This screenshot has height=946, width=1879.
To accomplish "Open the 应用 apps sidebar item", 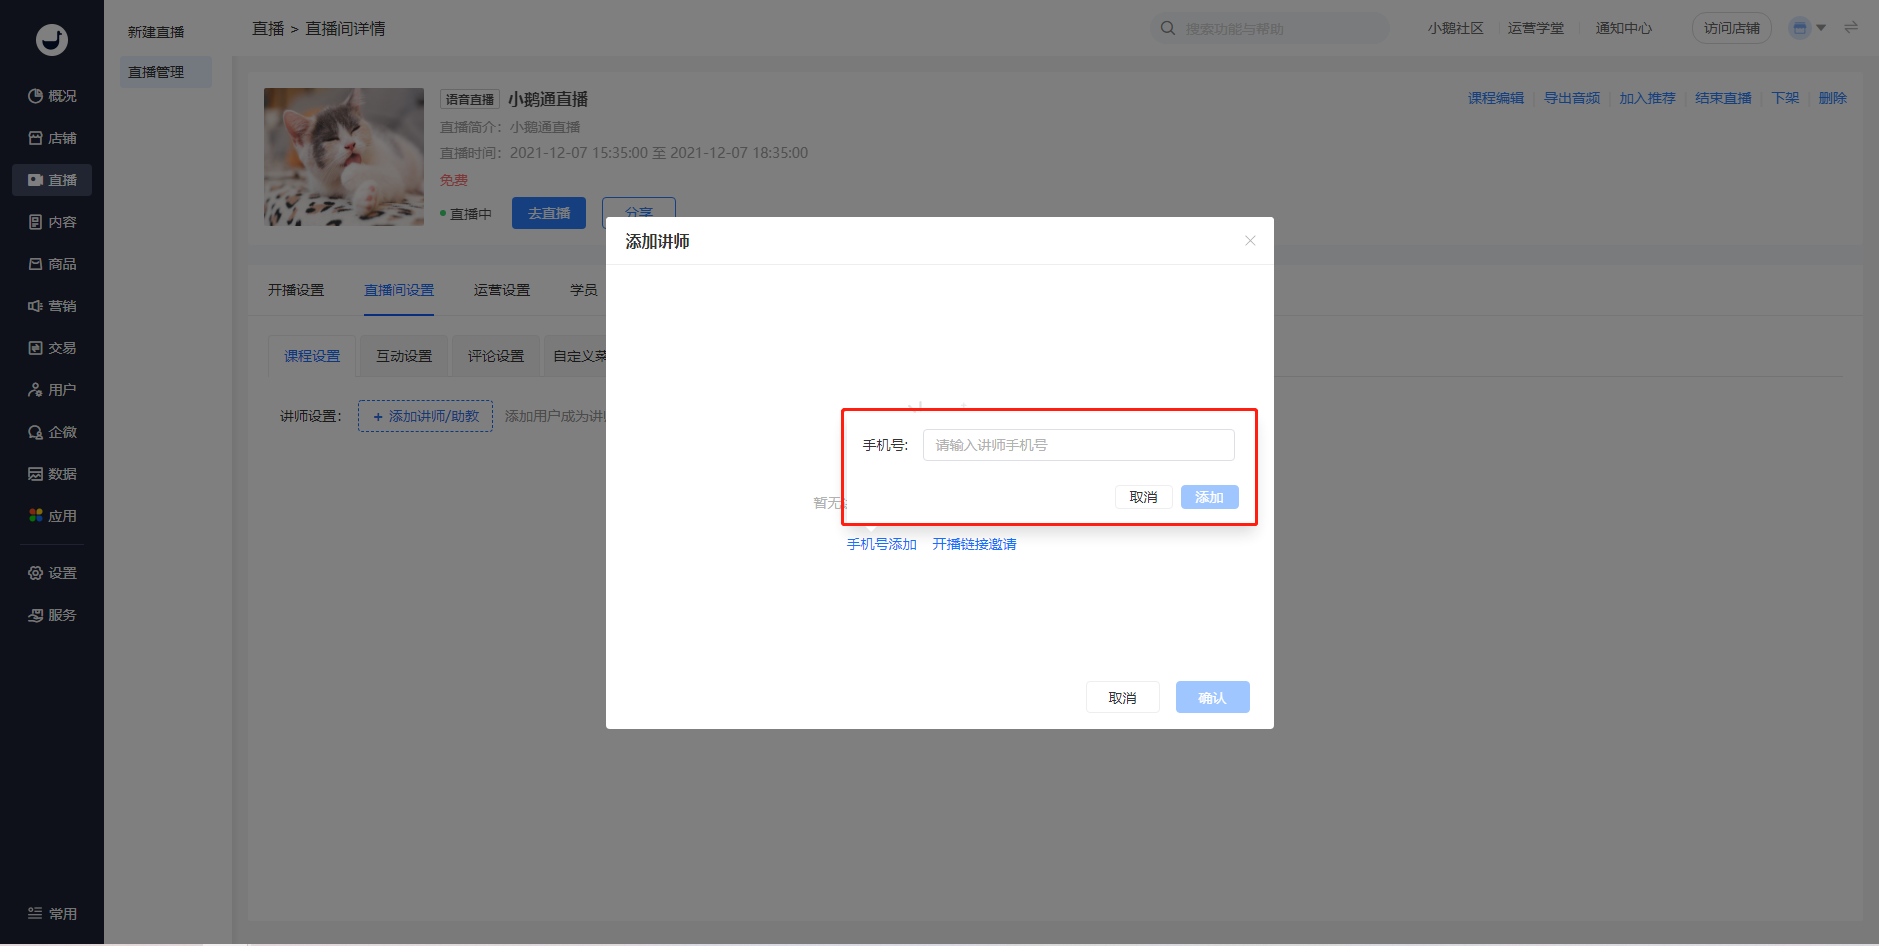I will click(x=52, y=516).
